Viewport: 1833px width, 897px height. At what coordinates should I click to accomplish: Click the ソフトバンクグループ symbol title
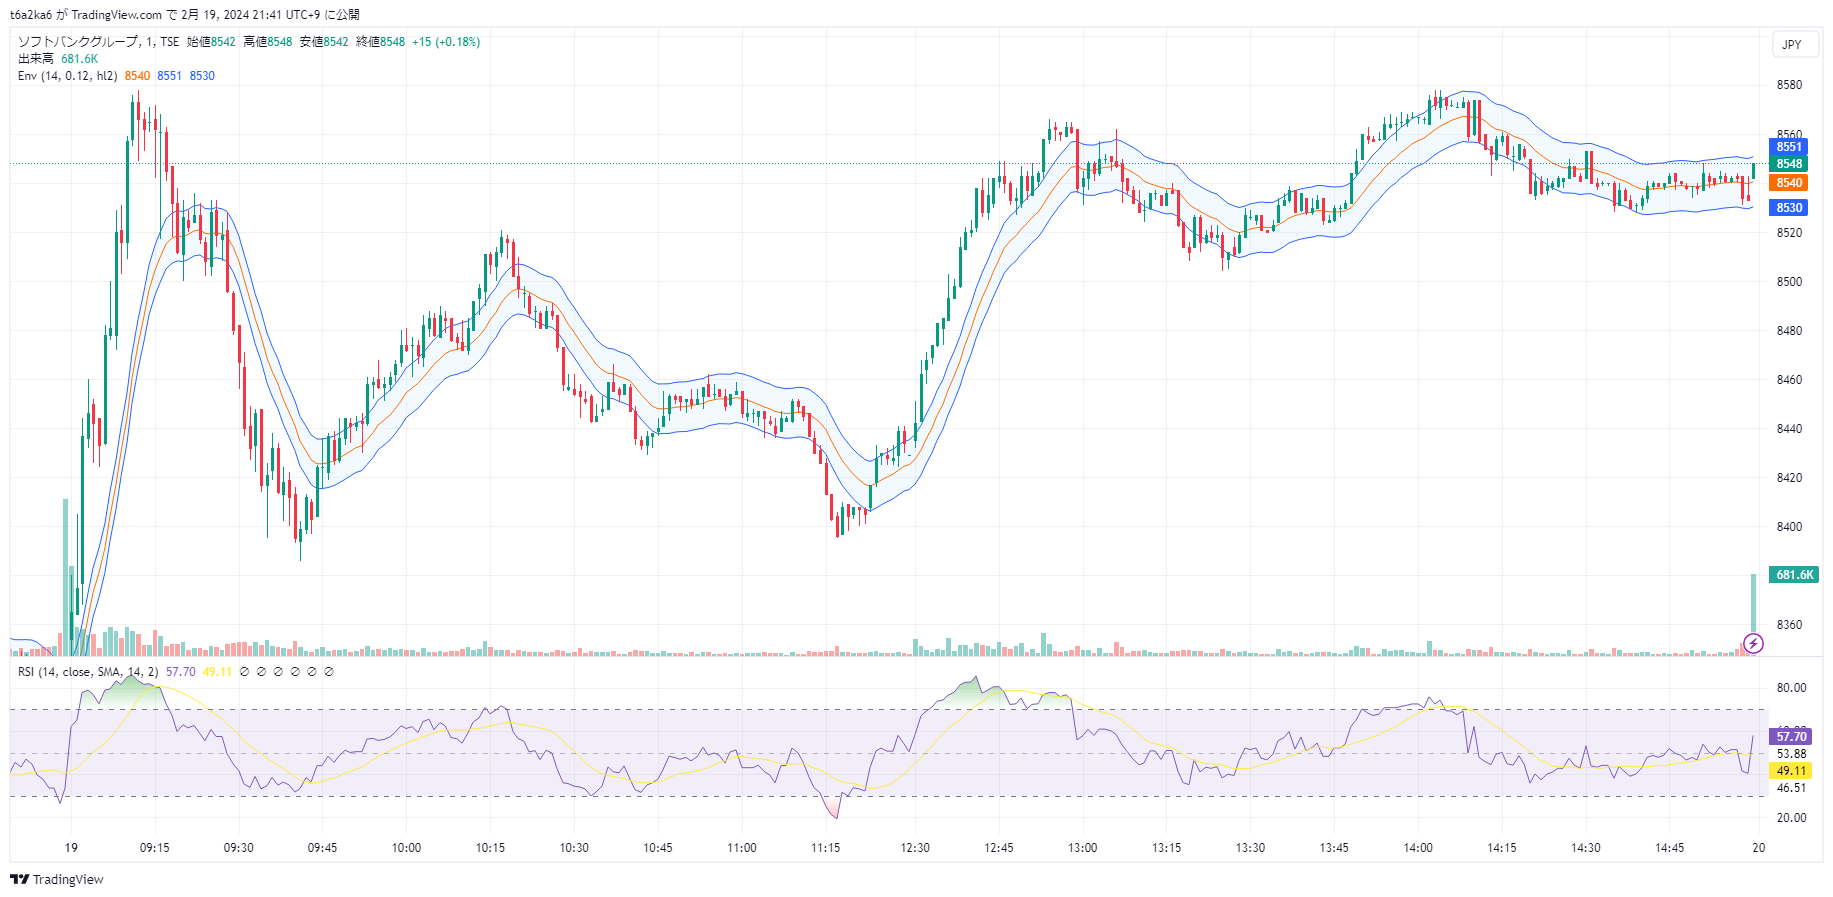click(78, 42)
